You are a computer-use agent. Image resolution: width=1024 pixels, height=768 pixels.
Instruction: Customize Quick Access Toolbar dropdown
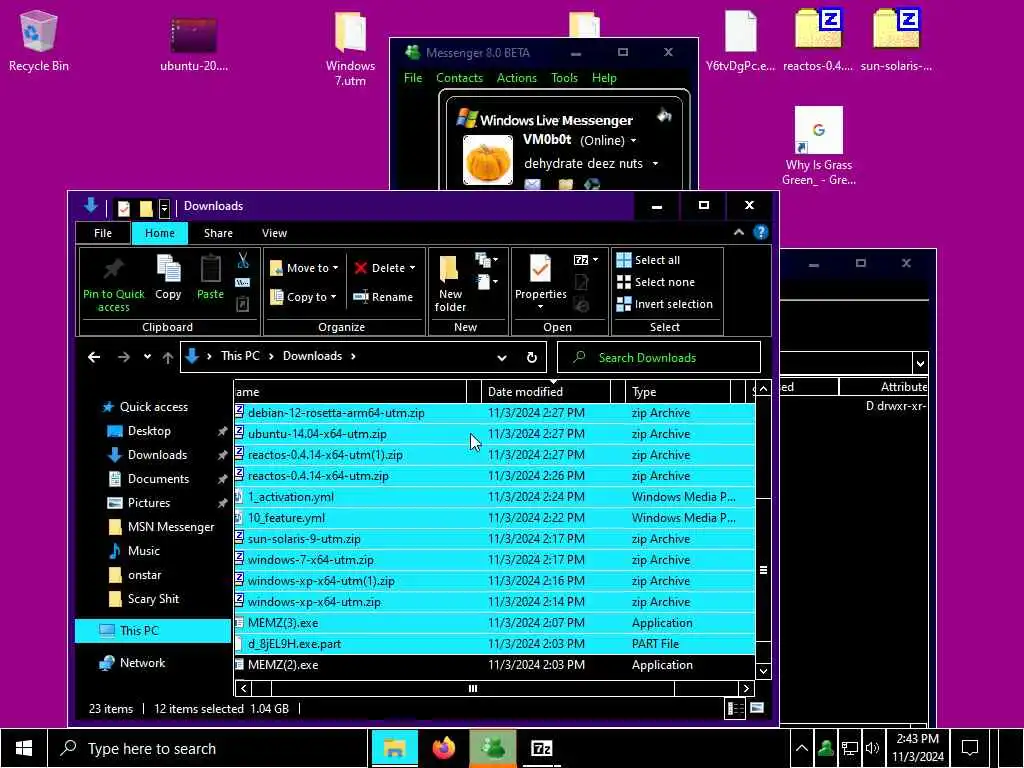165,208
